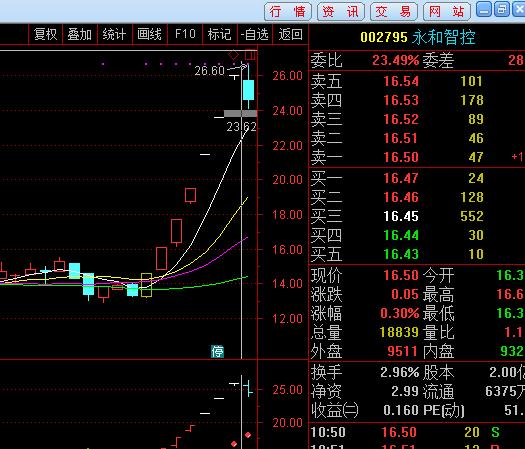Click the red square icon at chart top
The image size is (525, 449).
pos(250,55)
